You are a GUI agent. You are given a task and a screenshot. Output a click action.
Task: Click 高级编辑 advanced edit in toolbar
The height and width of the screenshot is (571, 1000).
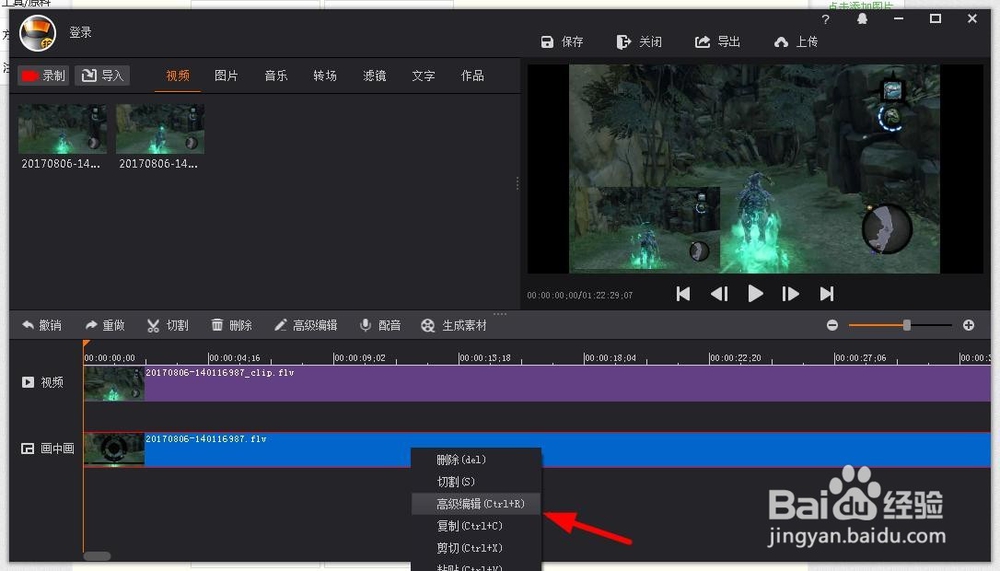pos(305,325)
